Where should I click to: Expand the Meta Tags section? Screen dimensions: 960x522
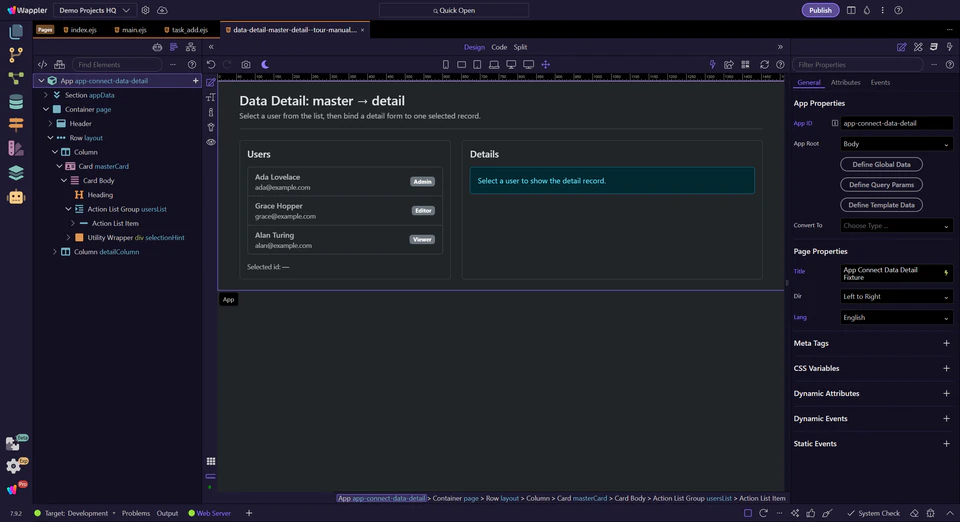click(946, 343)
